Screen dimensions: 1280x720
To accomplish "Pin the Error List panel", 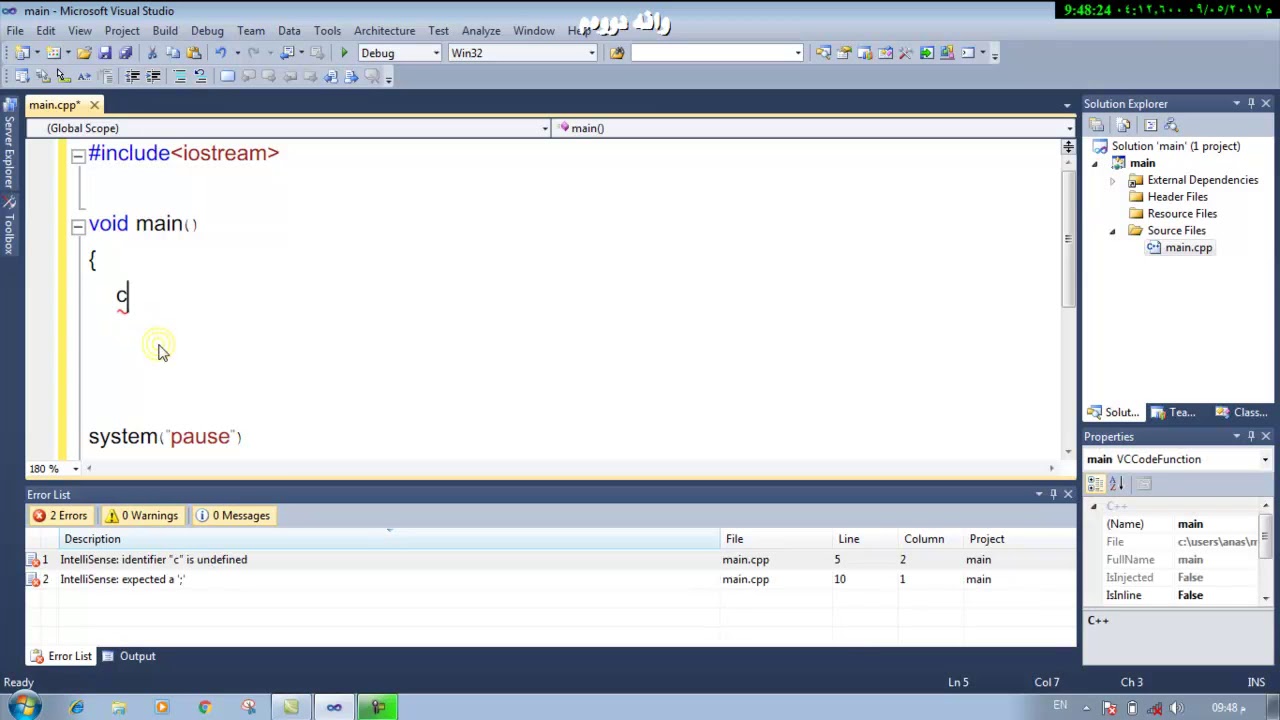I will (1053, 494).
